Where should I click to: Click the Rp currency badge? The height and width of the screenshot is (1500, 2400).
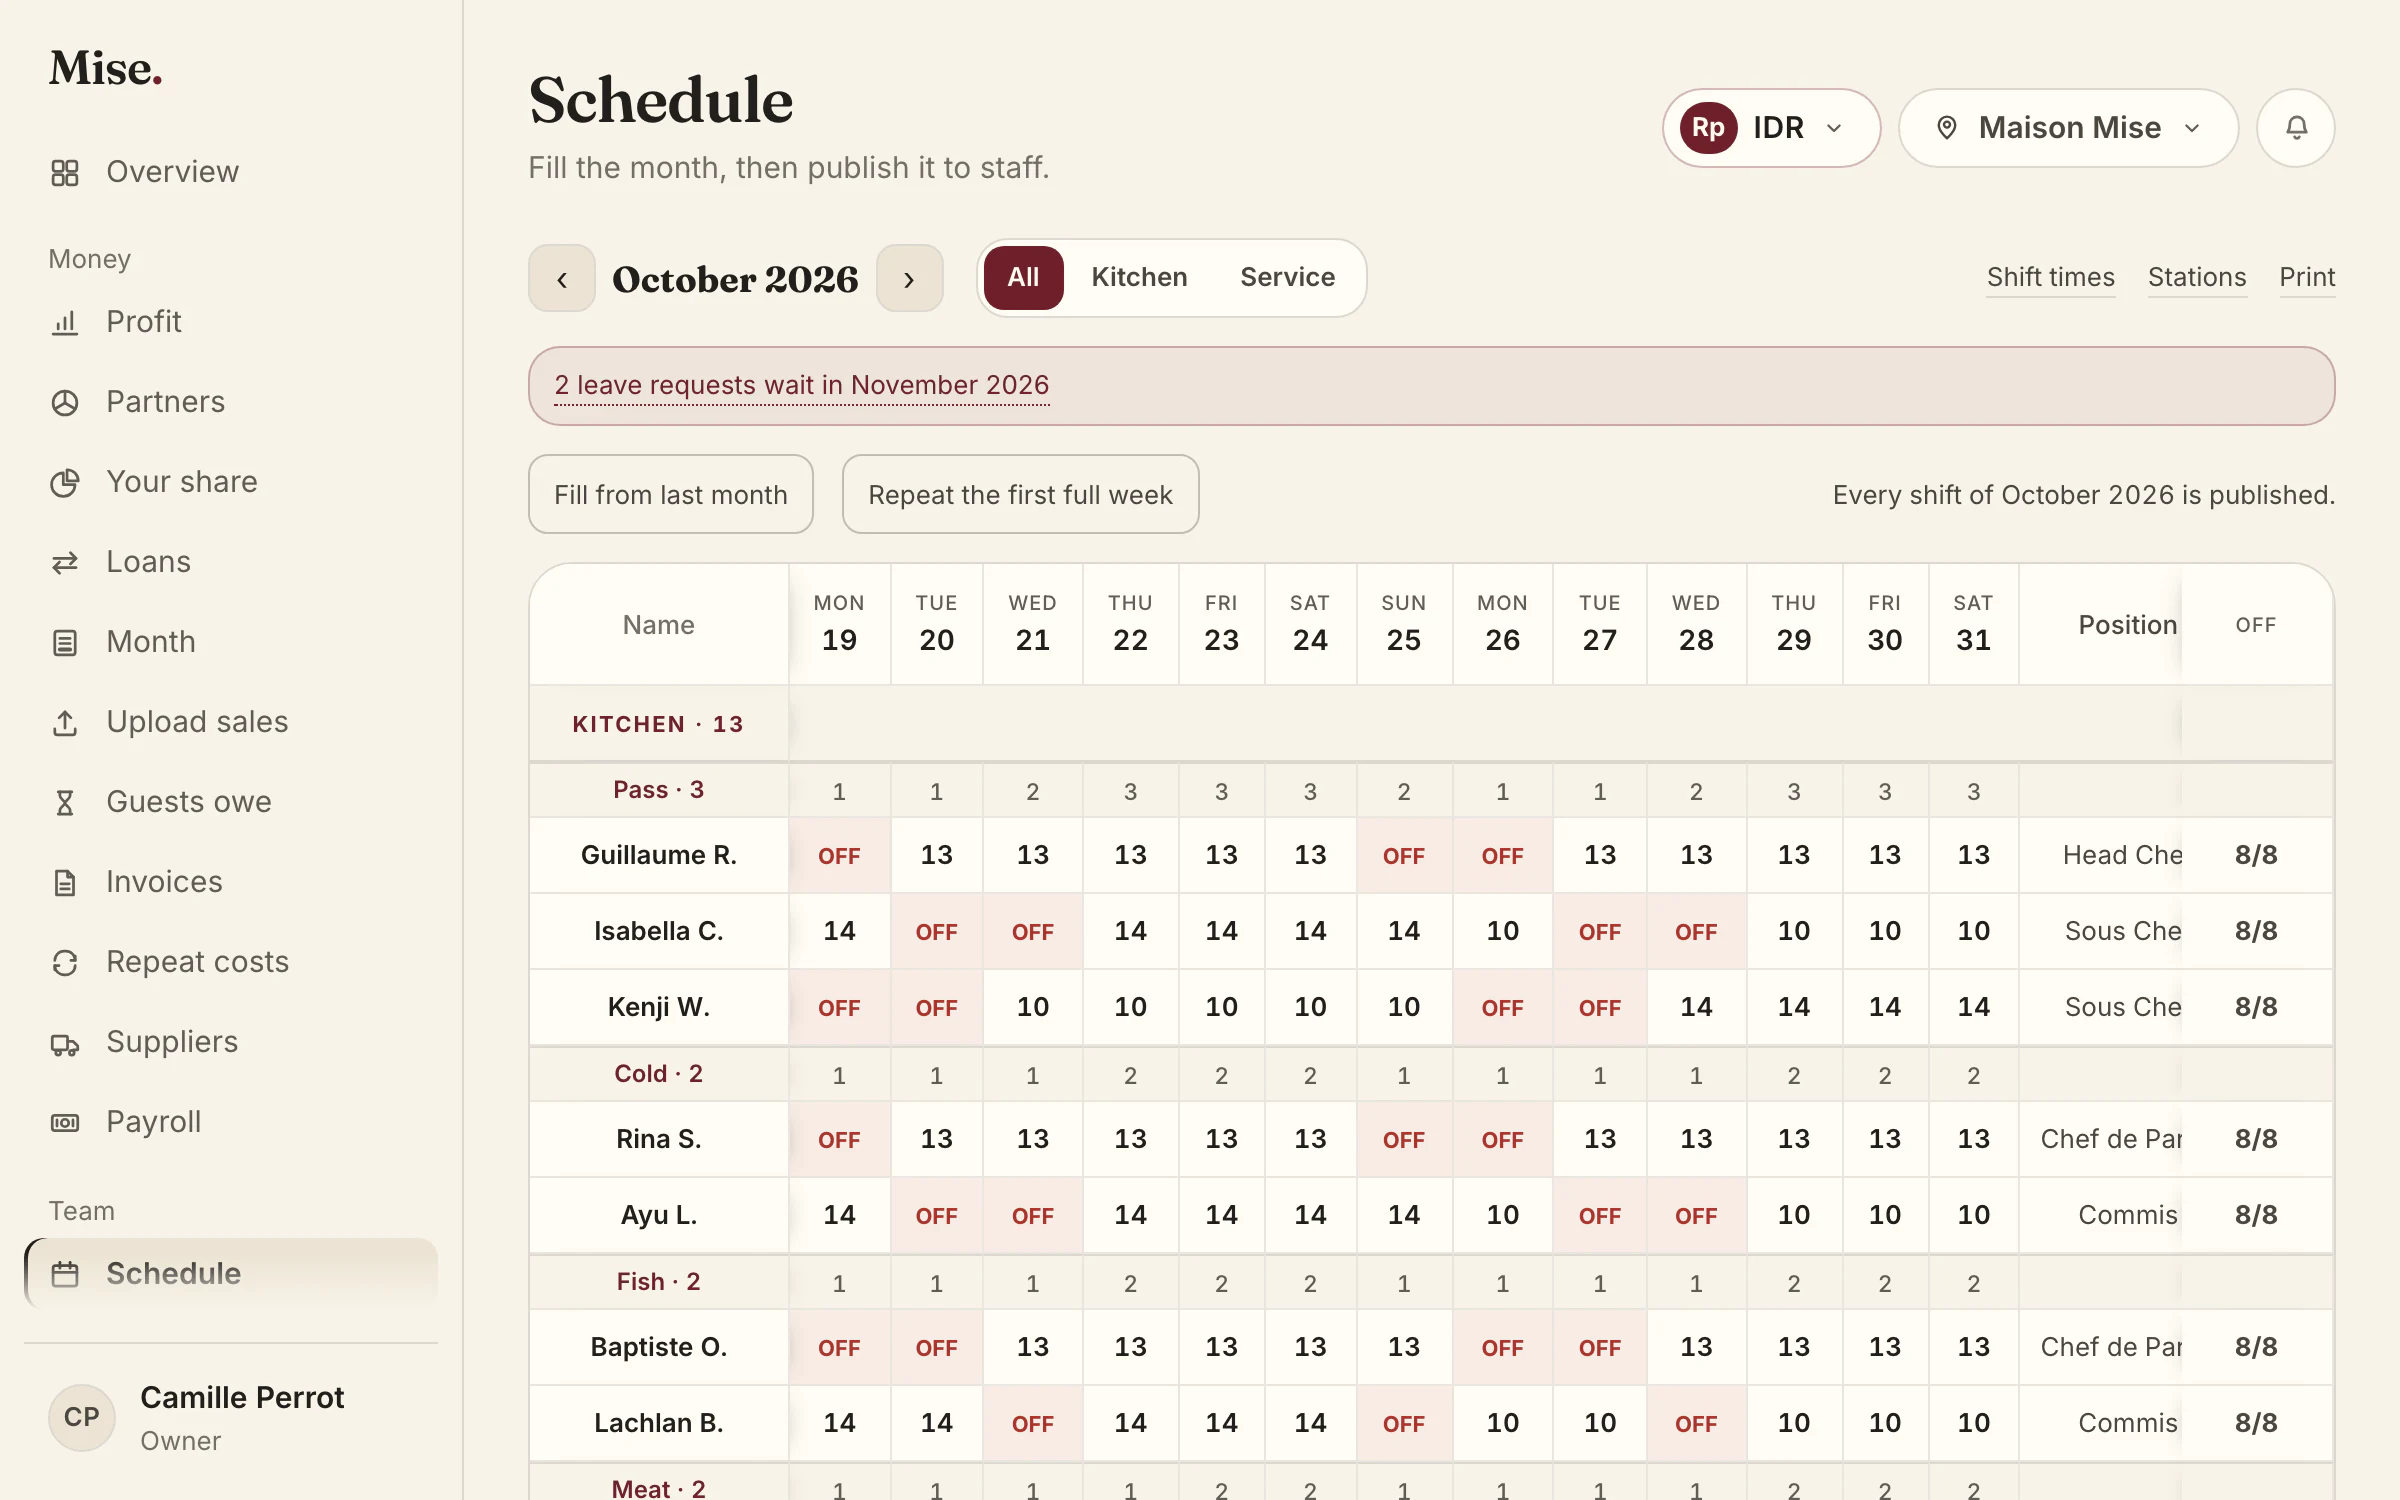(1708, 128)
